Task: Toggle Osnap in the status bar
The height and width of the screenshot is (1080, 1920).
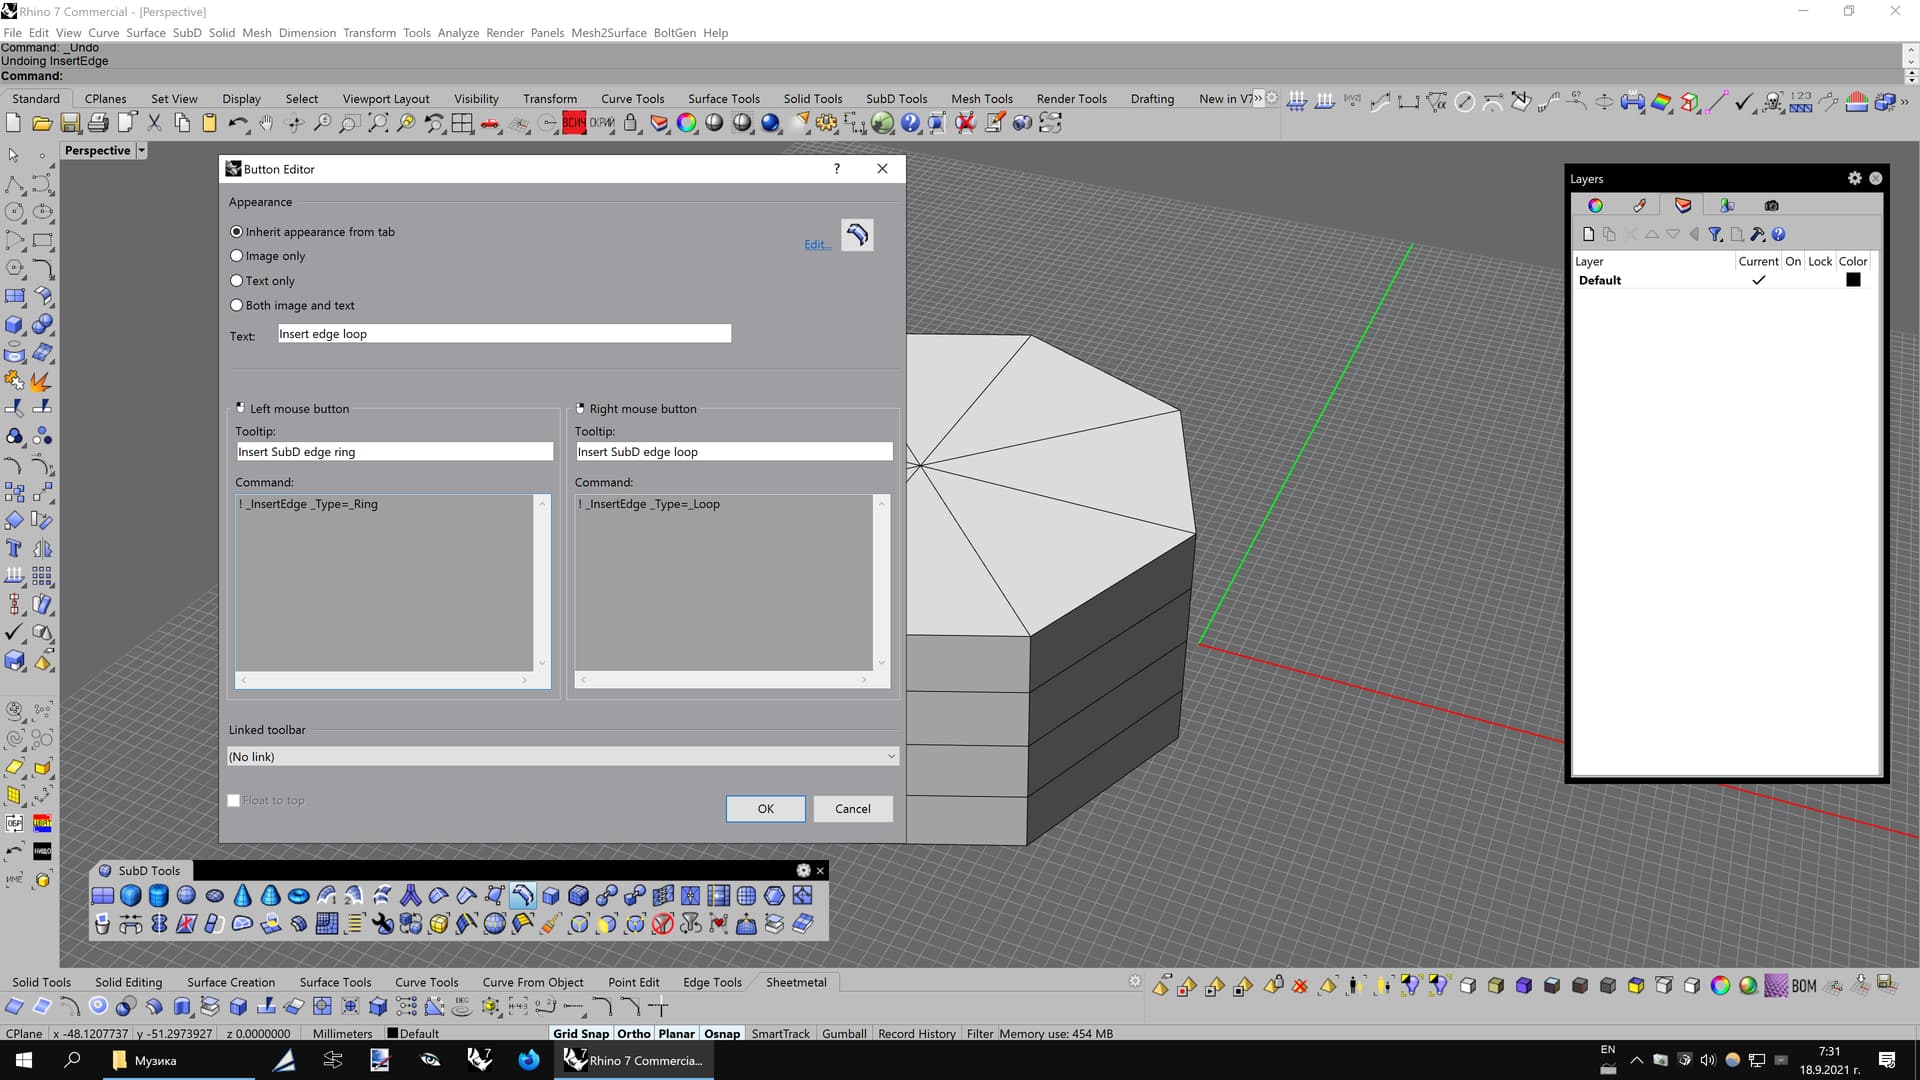Action: pos(722,1033)
